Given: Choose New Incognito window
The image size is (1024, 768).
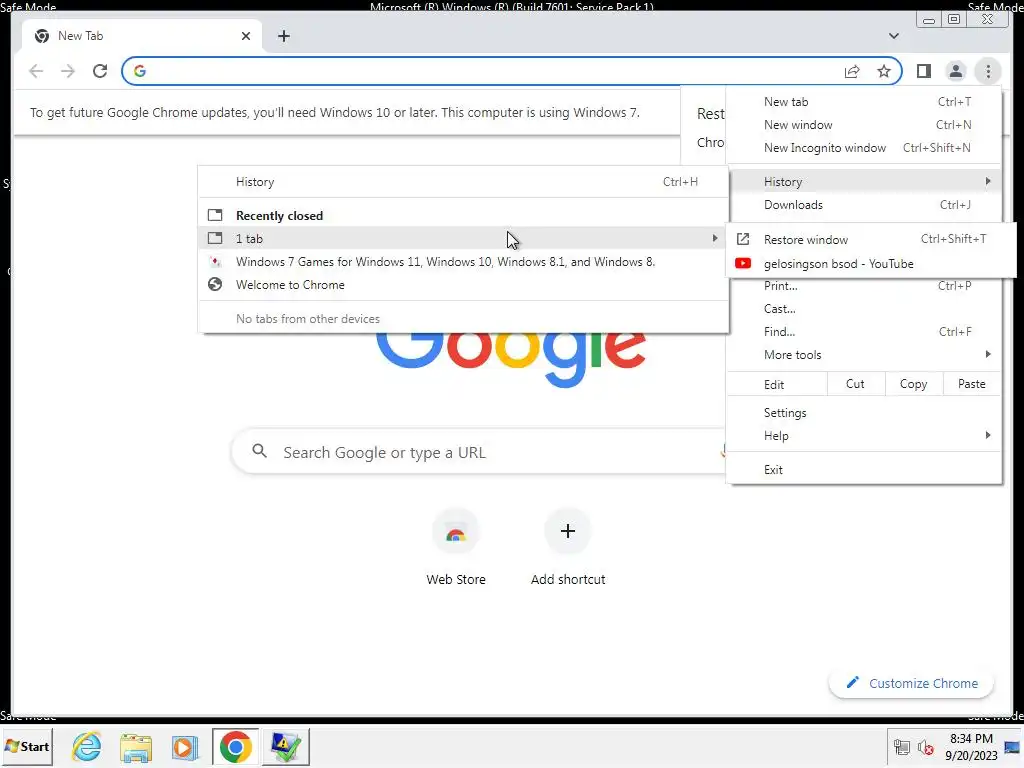Looking at the screenshot, I should pos(863,148).
